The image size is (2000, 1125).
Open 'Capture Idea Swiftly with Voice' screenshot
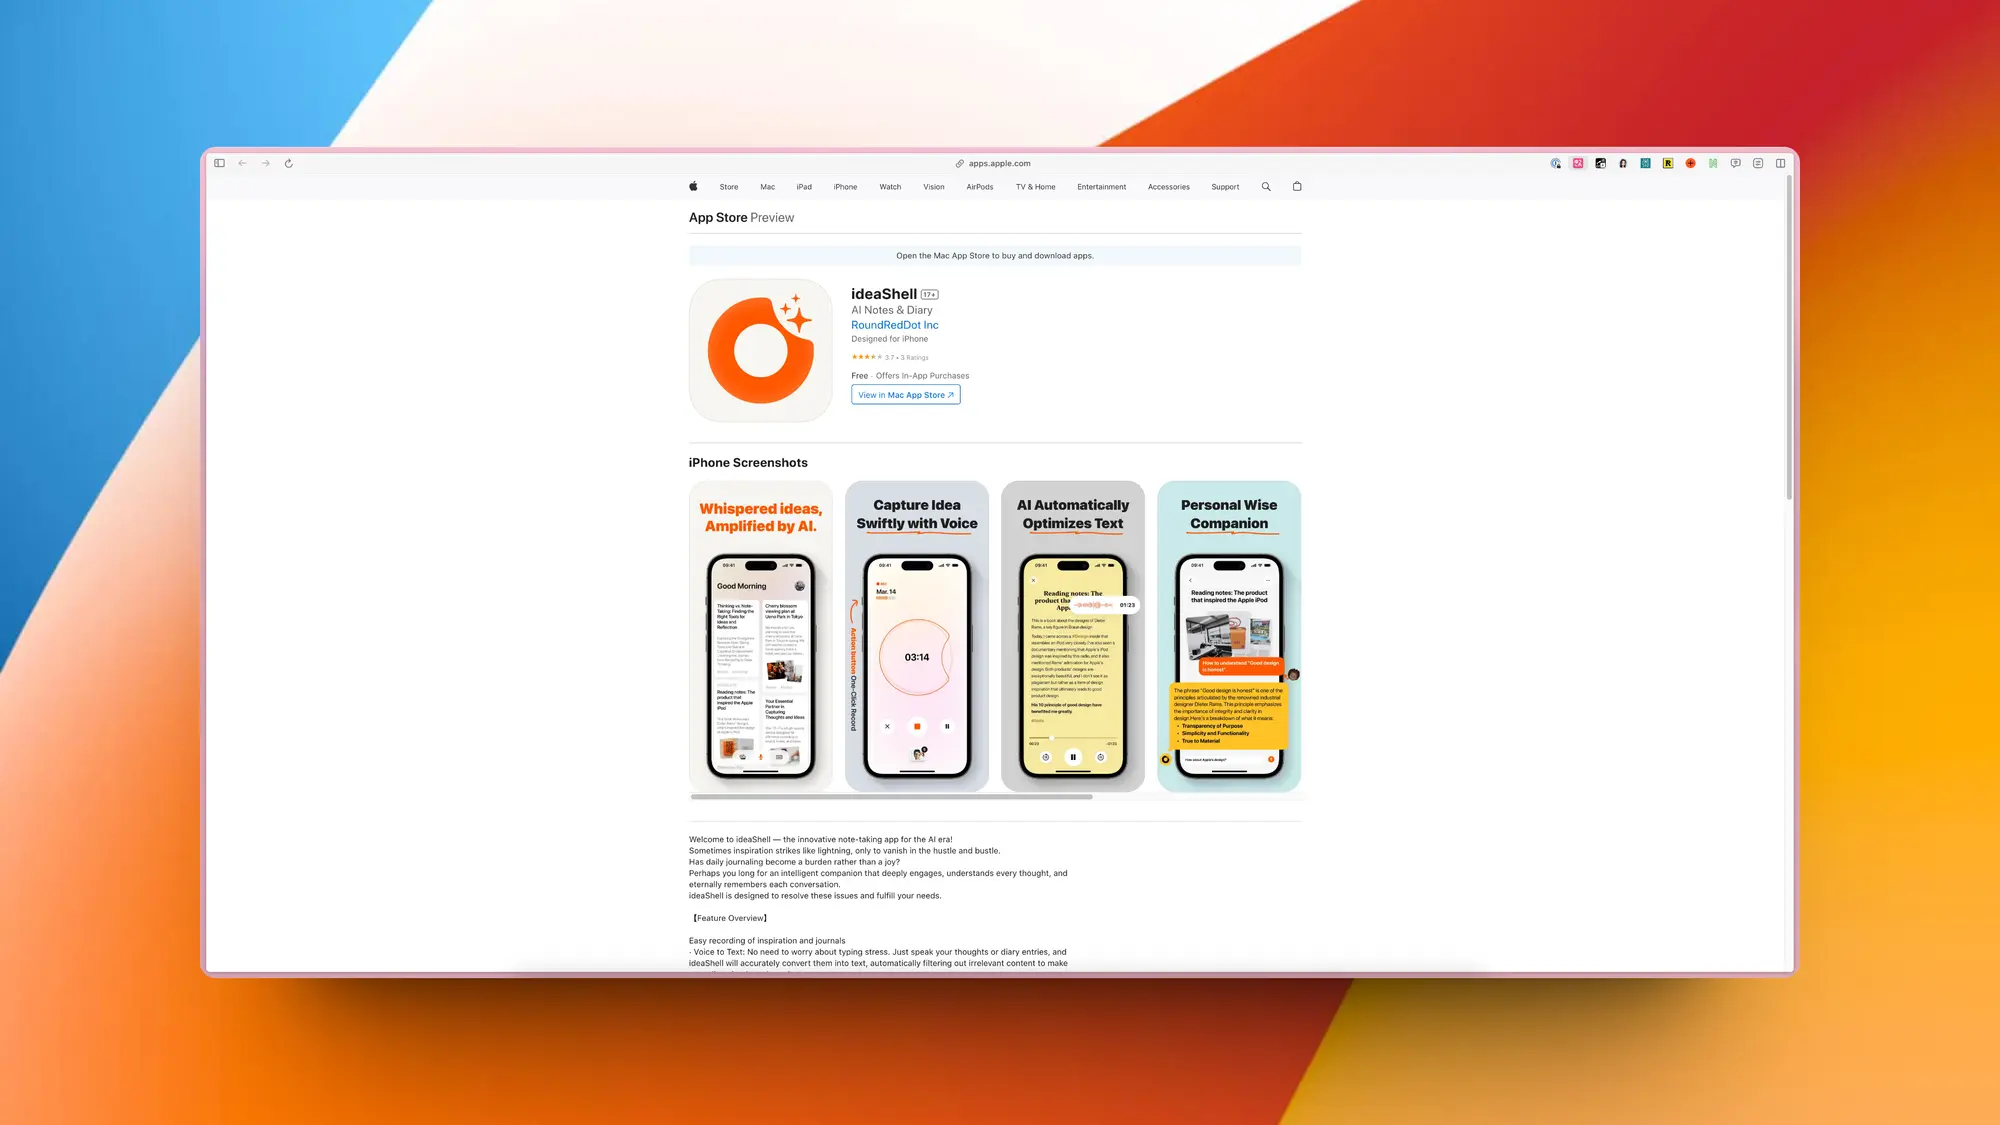[x=917, y=636]
